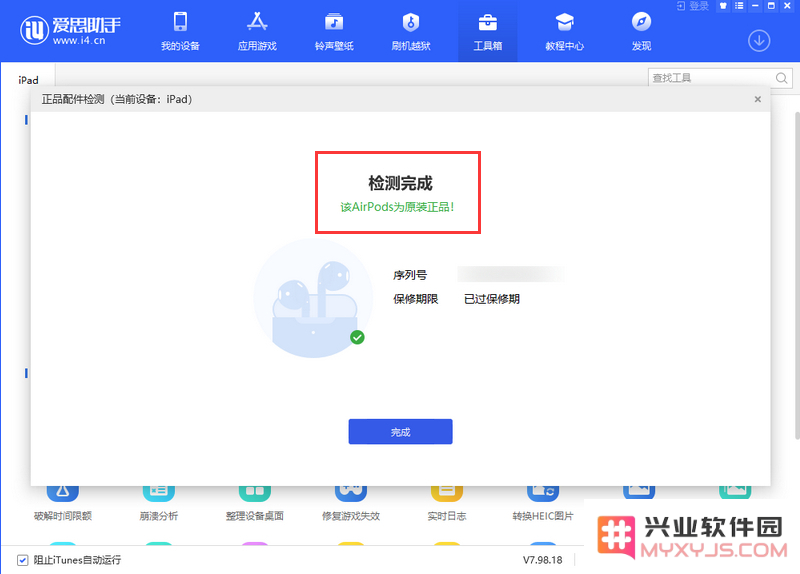Open 教程中心 tutorial center
Viewport: 800px width, 574px height.
pyautogui.click(x=564, y=31)
